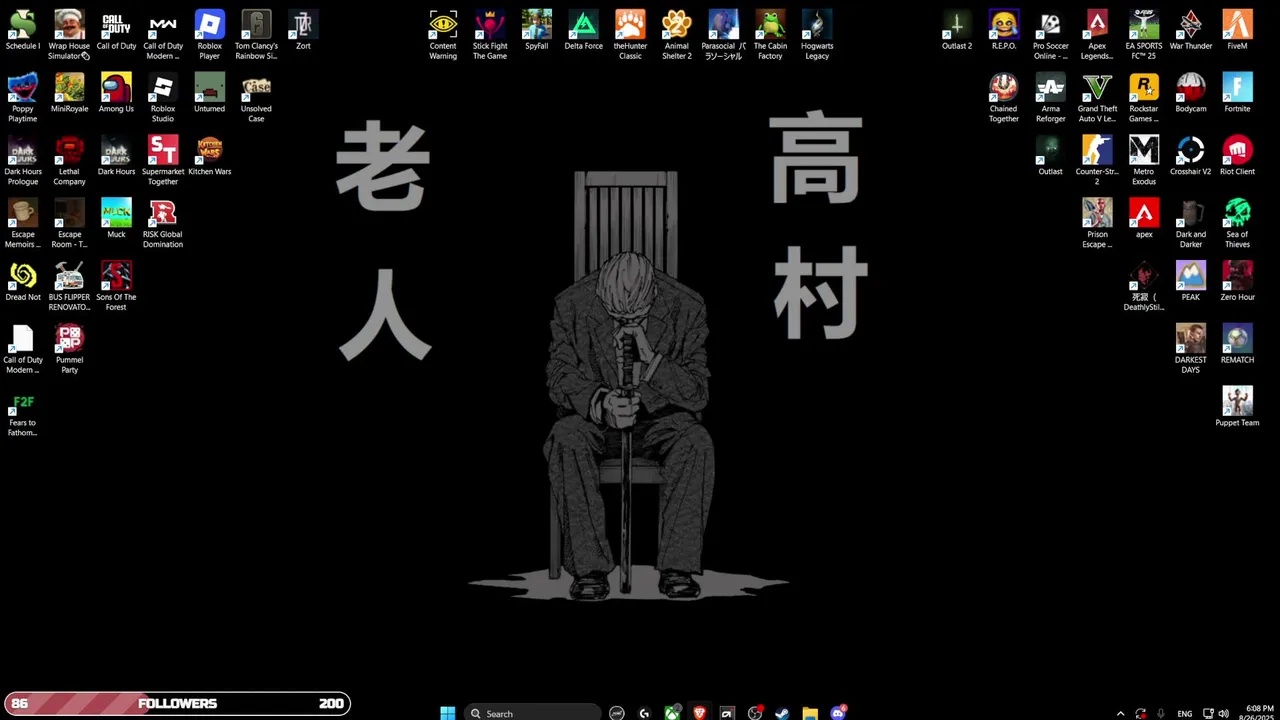Open the Roblox Studio icon
Image resolution: width=1280 pixels, height=720 pixels.
pos(163,98)
